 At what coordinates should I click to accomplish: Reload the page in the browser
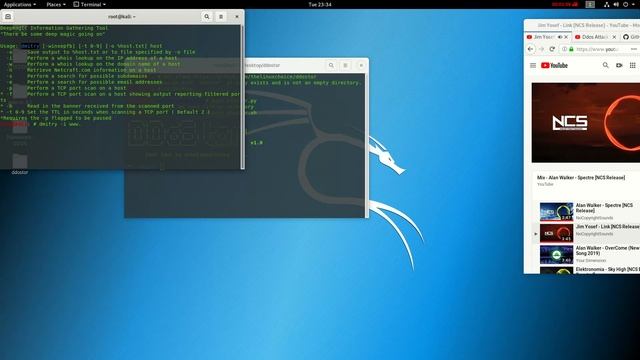(x=552, y=49)
